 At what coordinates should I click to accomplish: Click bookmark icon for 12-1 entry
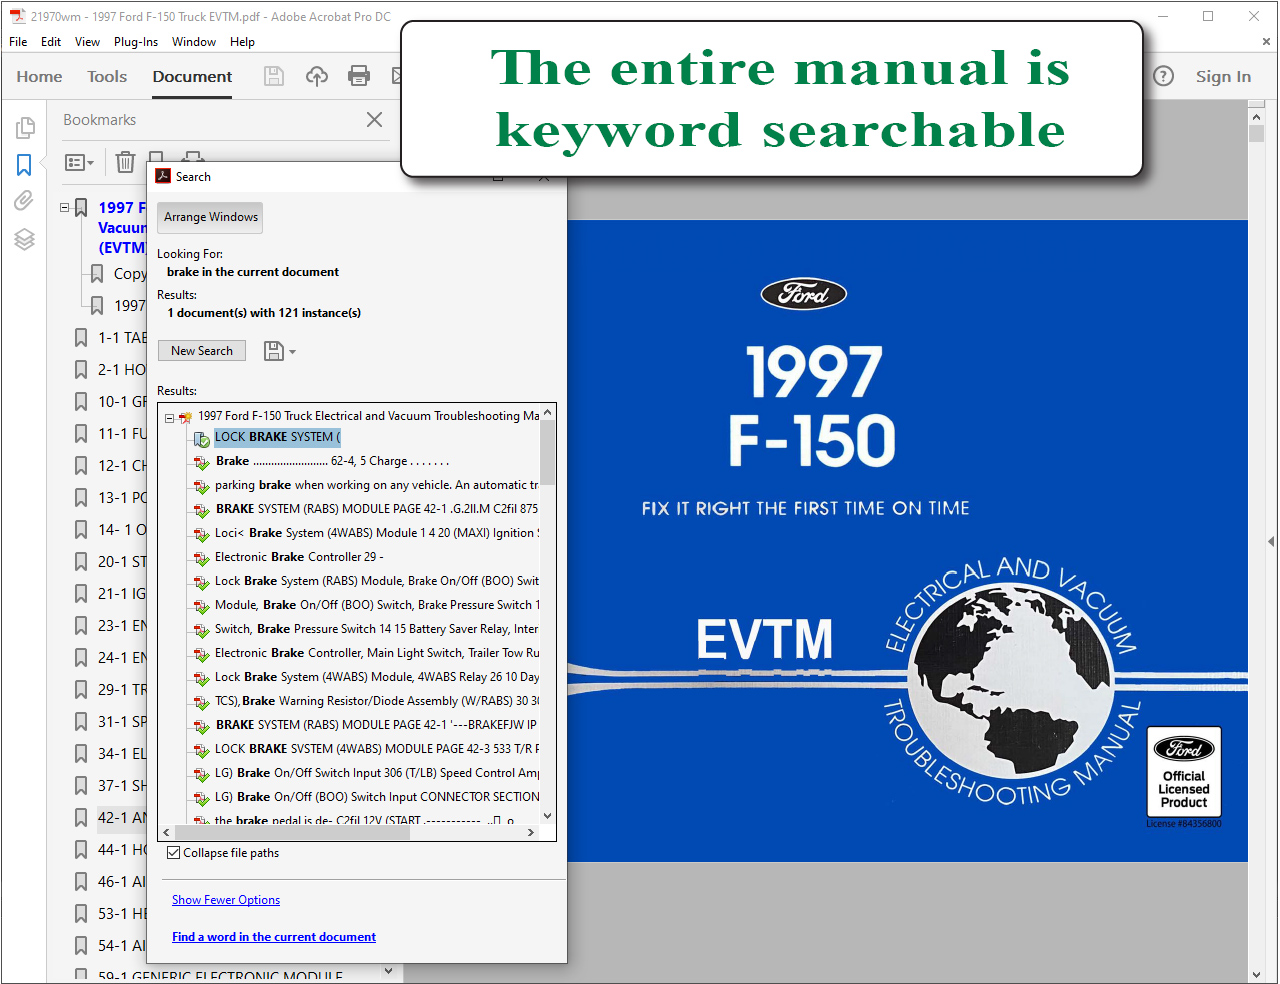pos(81,466)
